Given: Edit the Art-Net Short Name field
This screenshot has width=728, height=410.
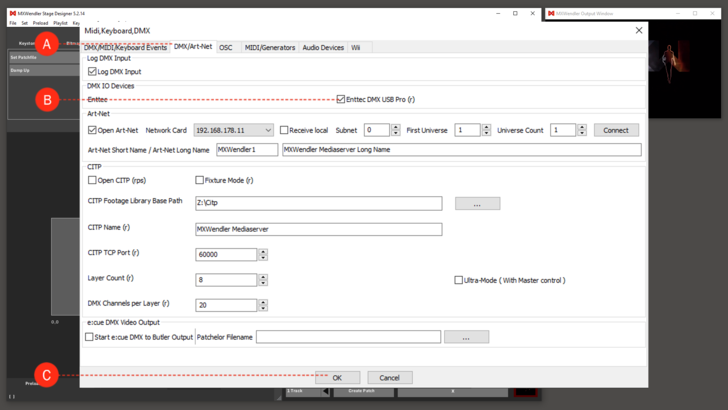Looking at the screenshot, I should coord(247,150).
